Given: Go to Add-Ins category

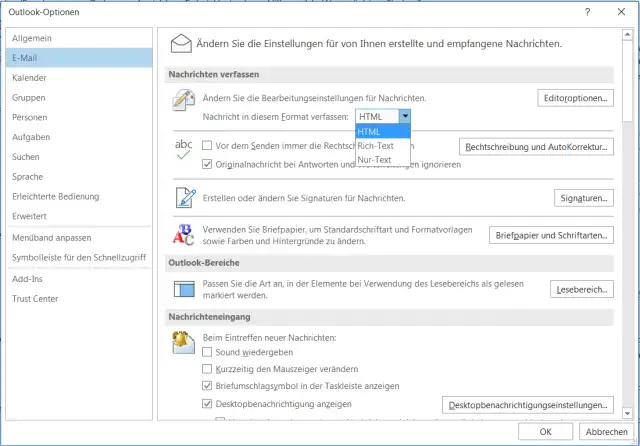Looking at the screenshot, I should [x=79, y=279].
